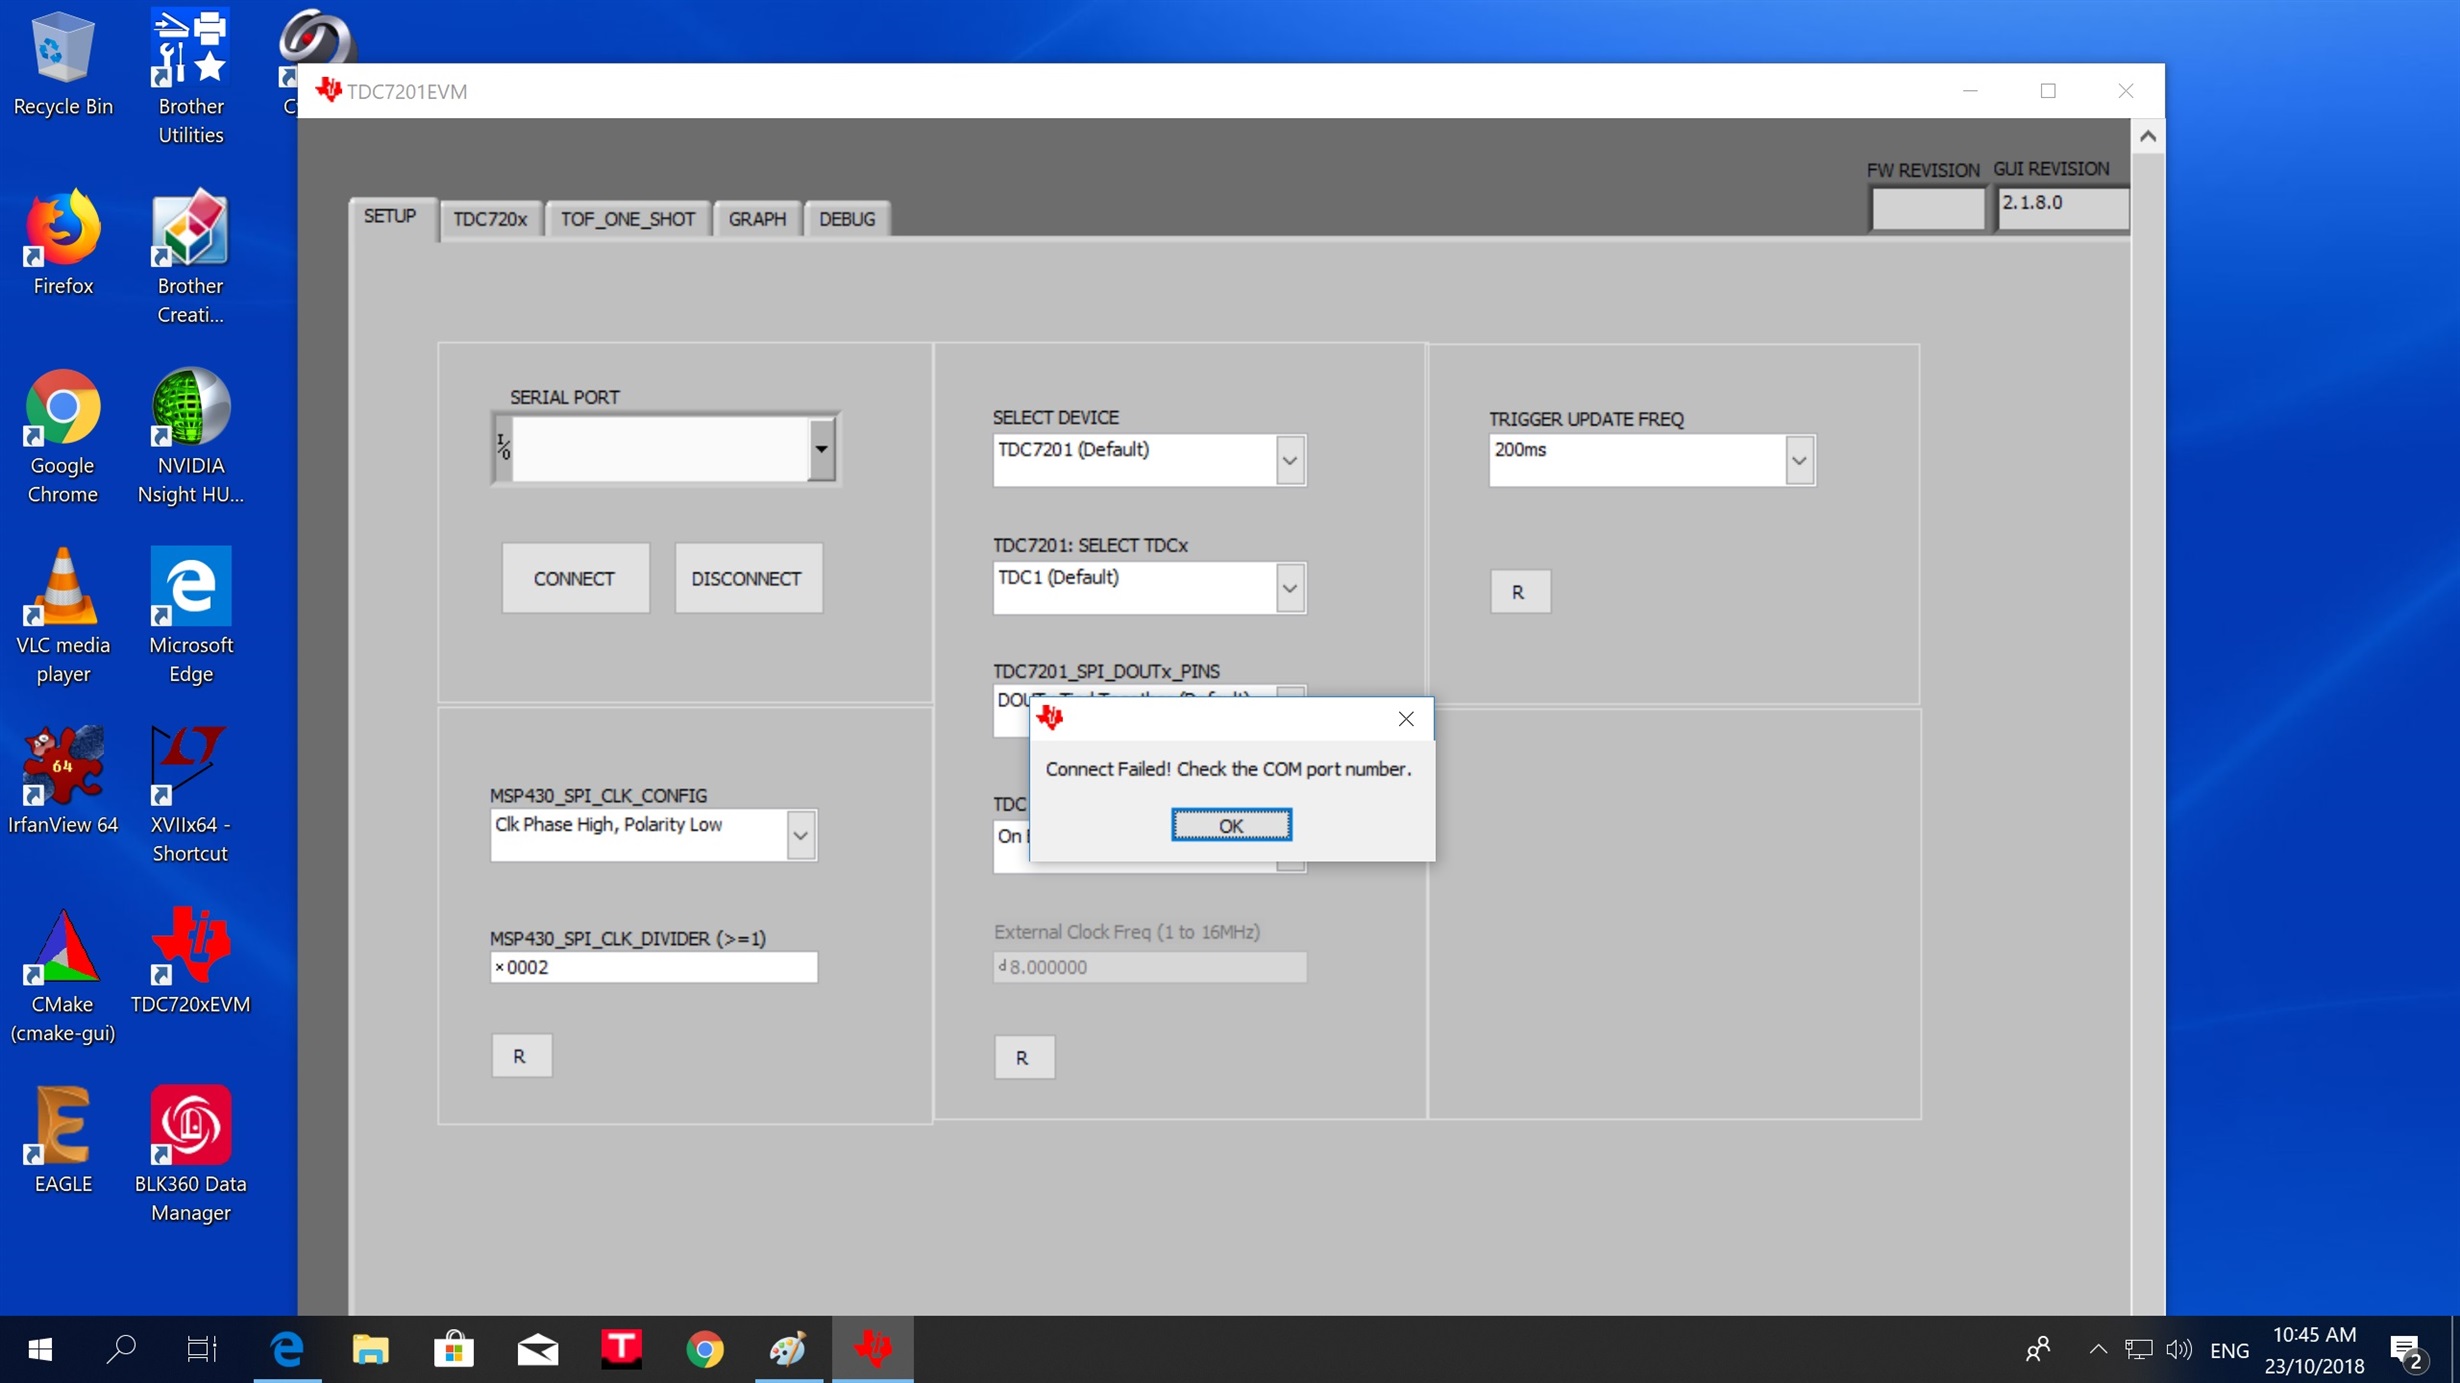Open File Explorer from the taskbar
2460x1383 pixels.
coord(370,1349)
